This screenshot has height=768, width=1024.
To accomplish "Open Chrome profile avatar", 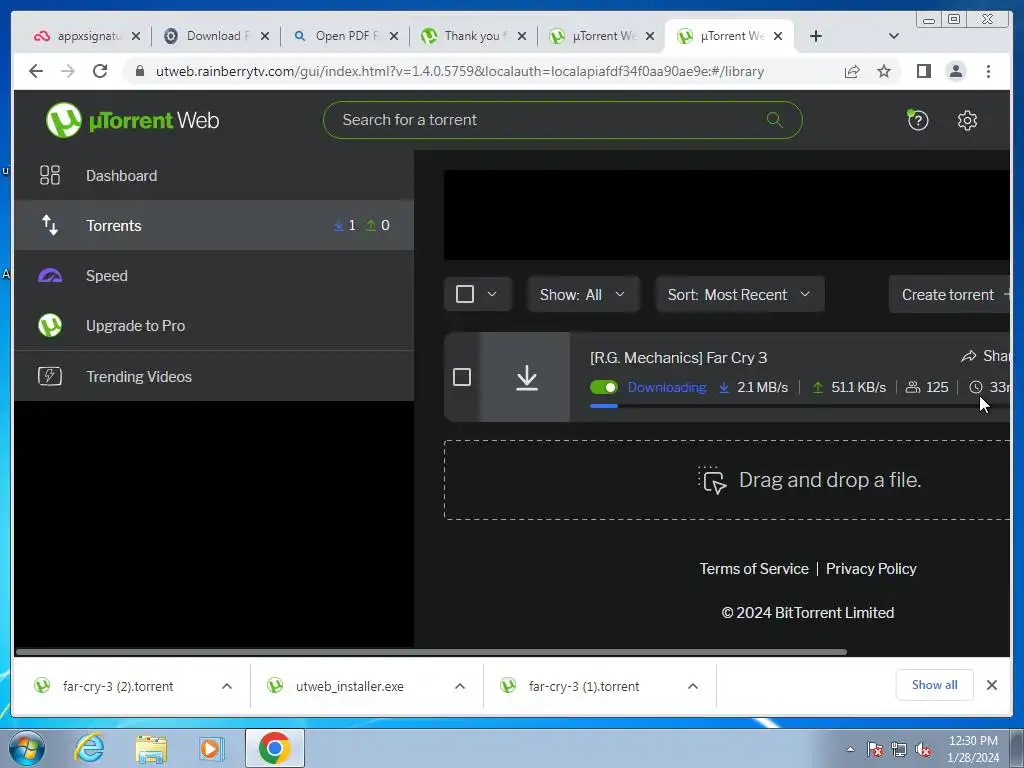I will pyautogui.click(x=955, y=71).
